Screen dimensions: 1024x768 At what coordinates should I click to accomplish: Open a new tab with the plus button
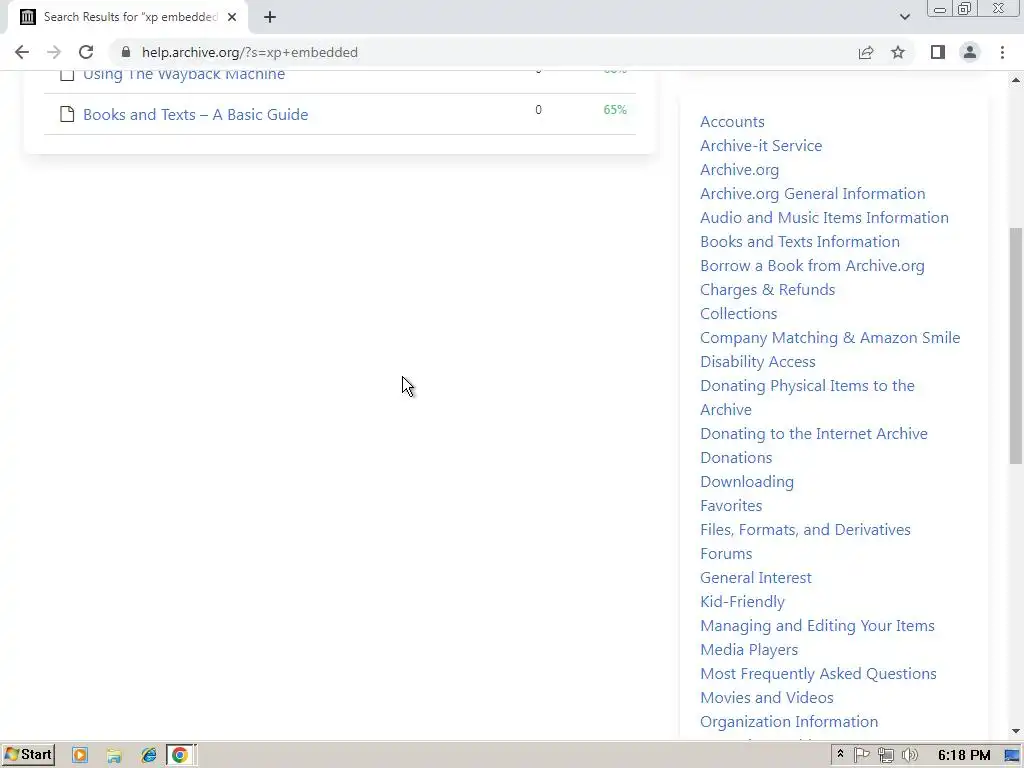click(270, 17)
